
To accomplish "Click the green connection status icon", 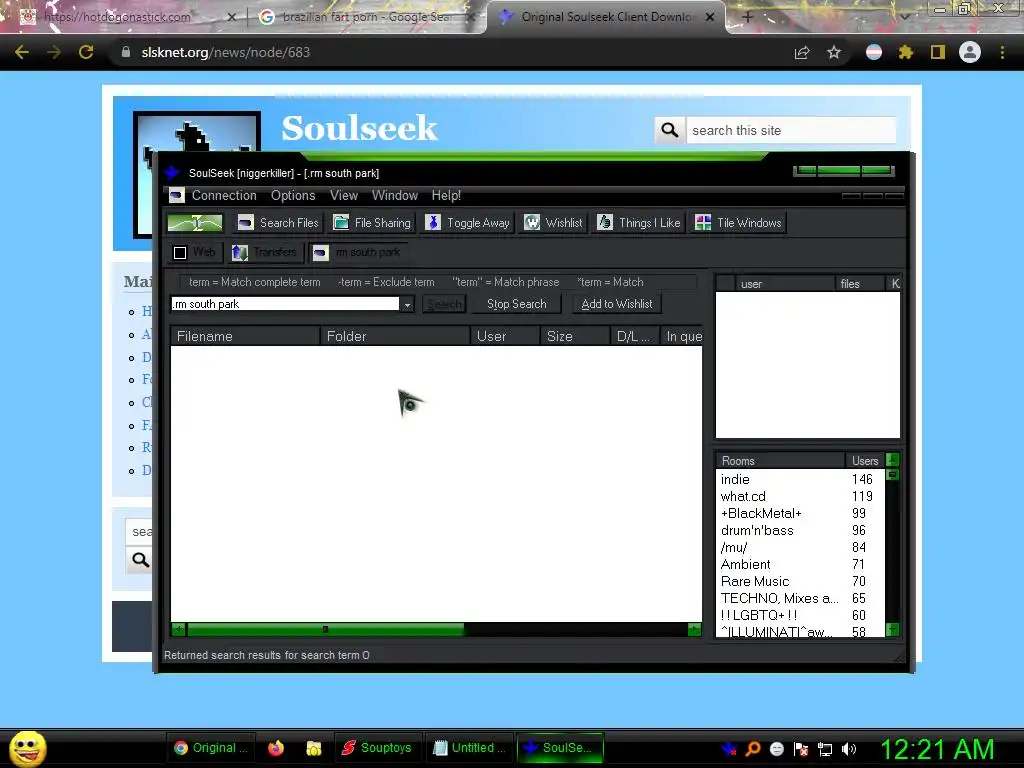I will (195, 223).
